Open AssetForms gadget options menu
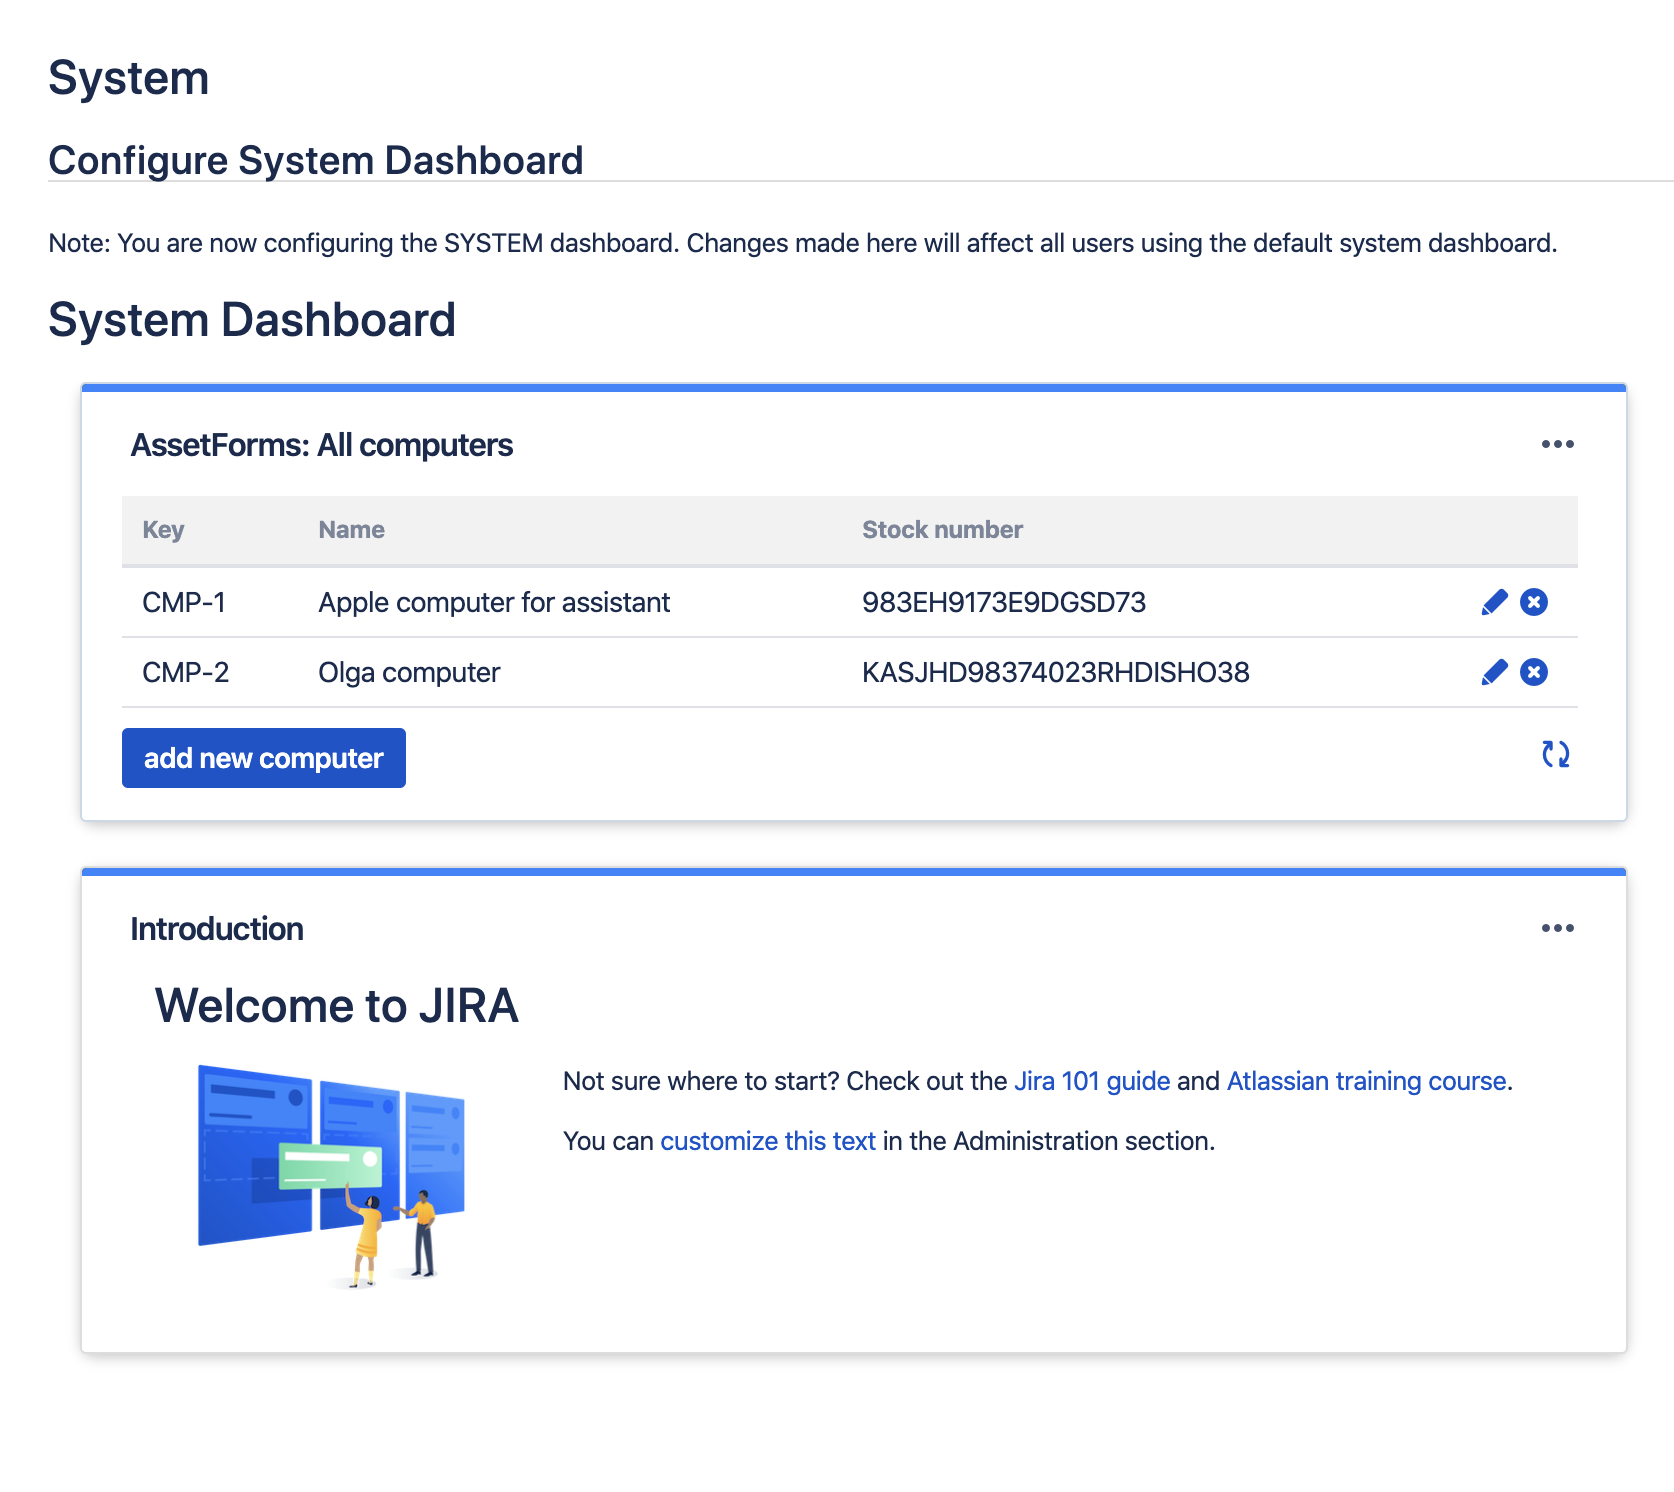 click(1557, 444)
